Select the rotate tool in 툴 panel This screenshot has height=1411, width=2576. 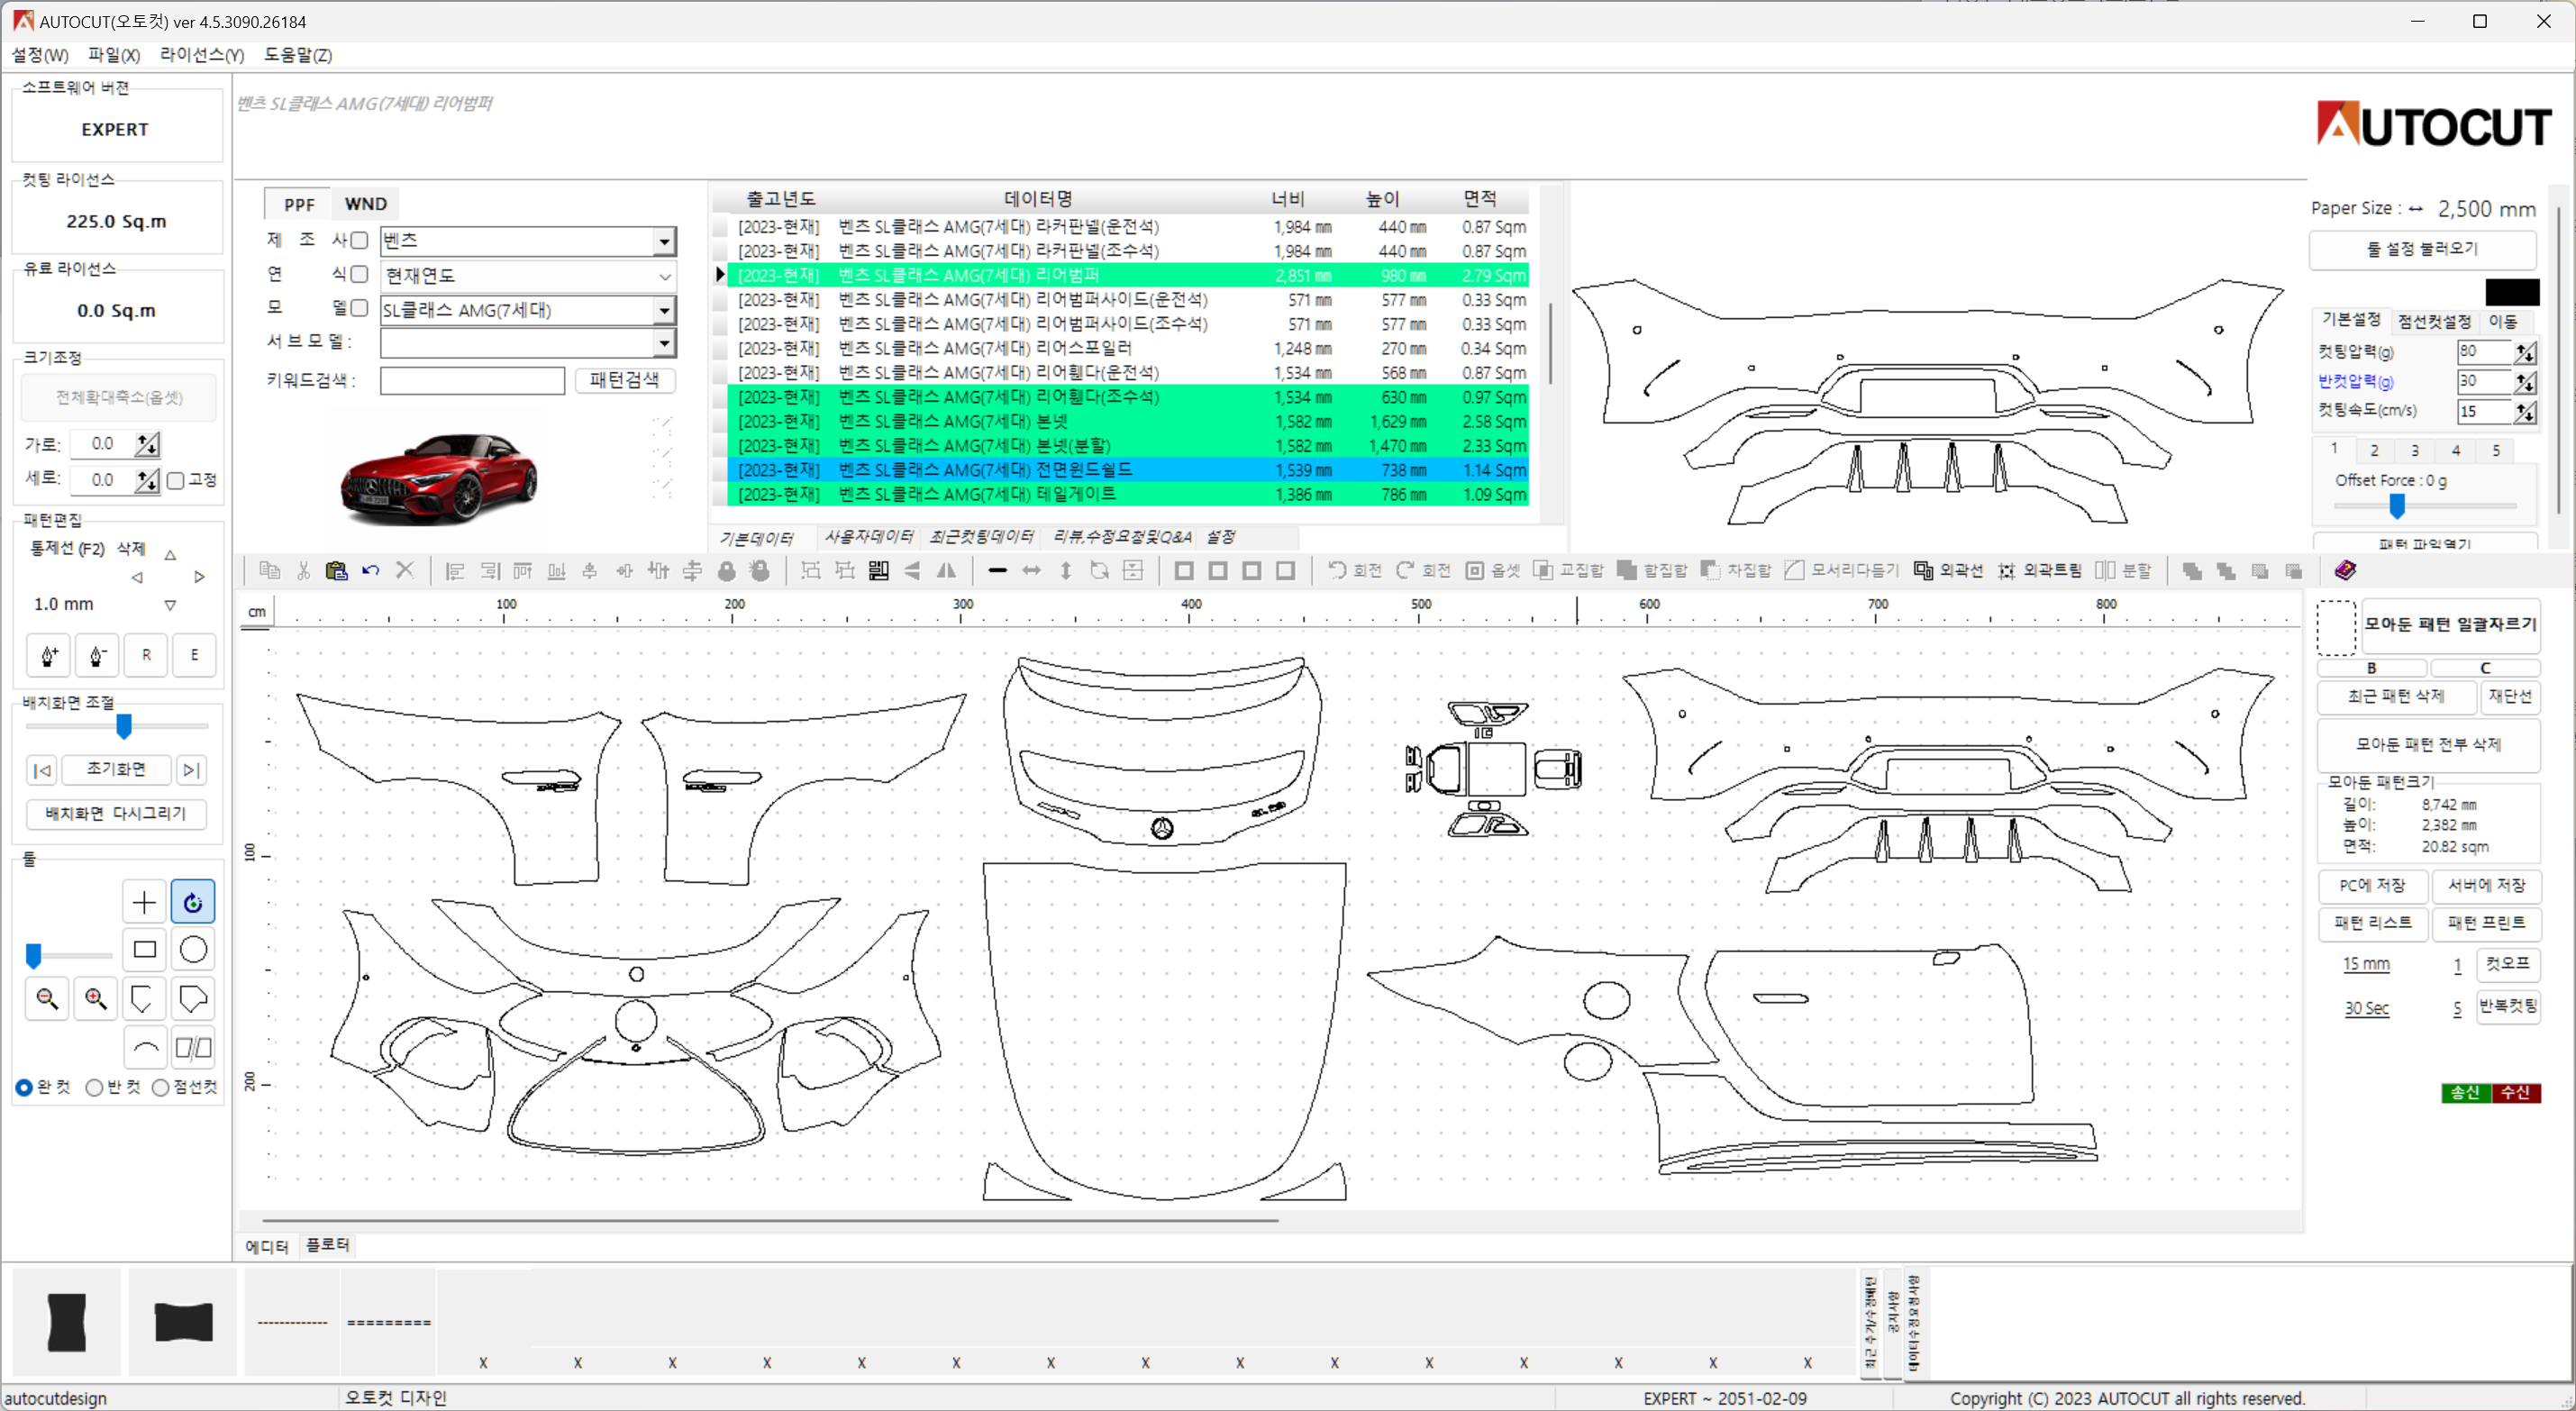(x=193, y=903)
